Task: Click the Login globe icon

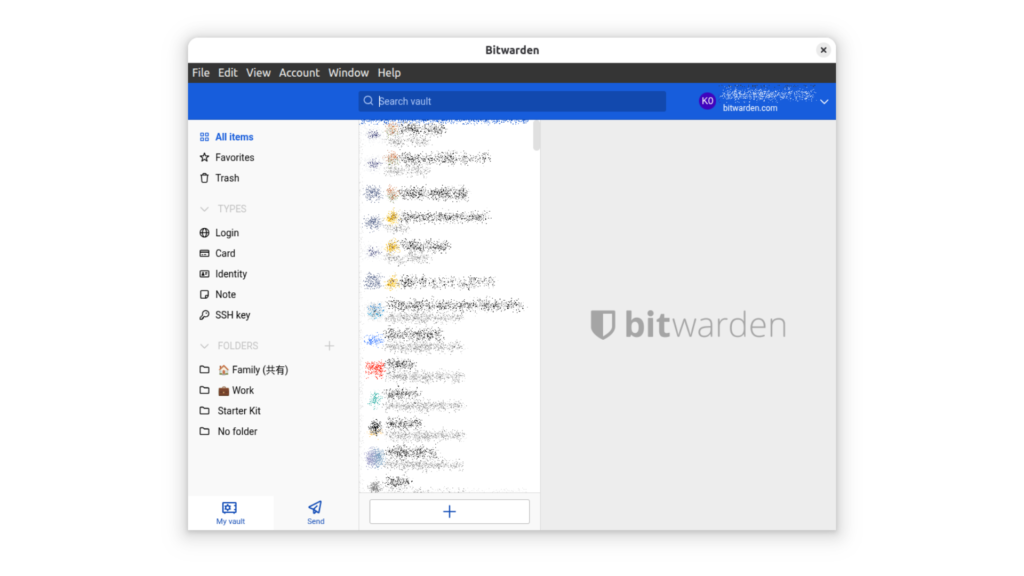Action: click(x=204, y=232)
